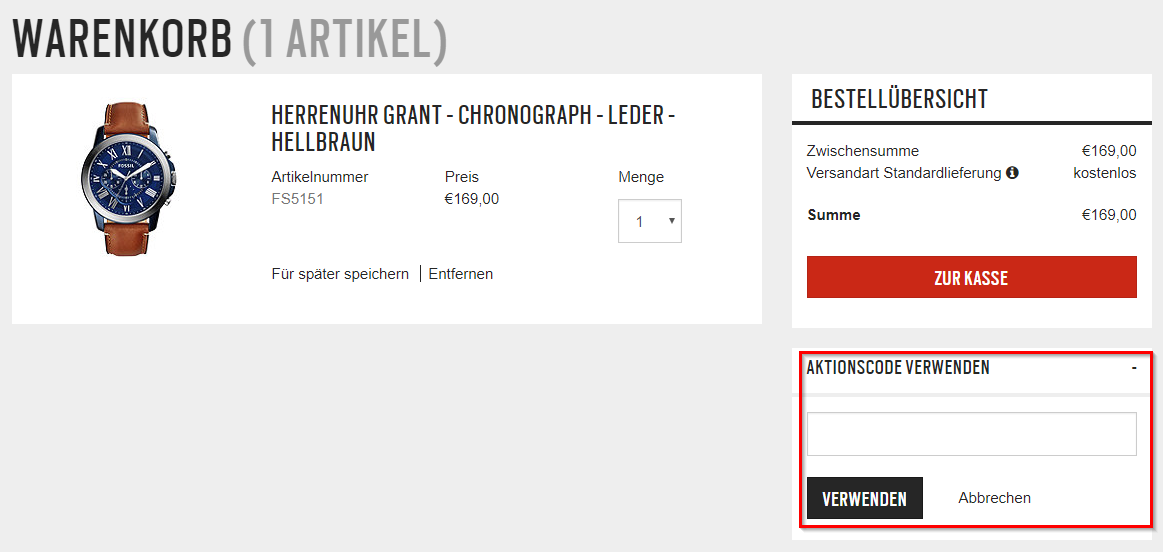Click the article number FS5151
This screenshot has height=552, width=1163.
coord(297,199)
